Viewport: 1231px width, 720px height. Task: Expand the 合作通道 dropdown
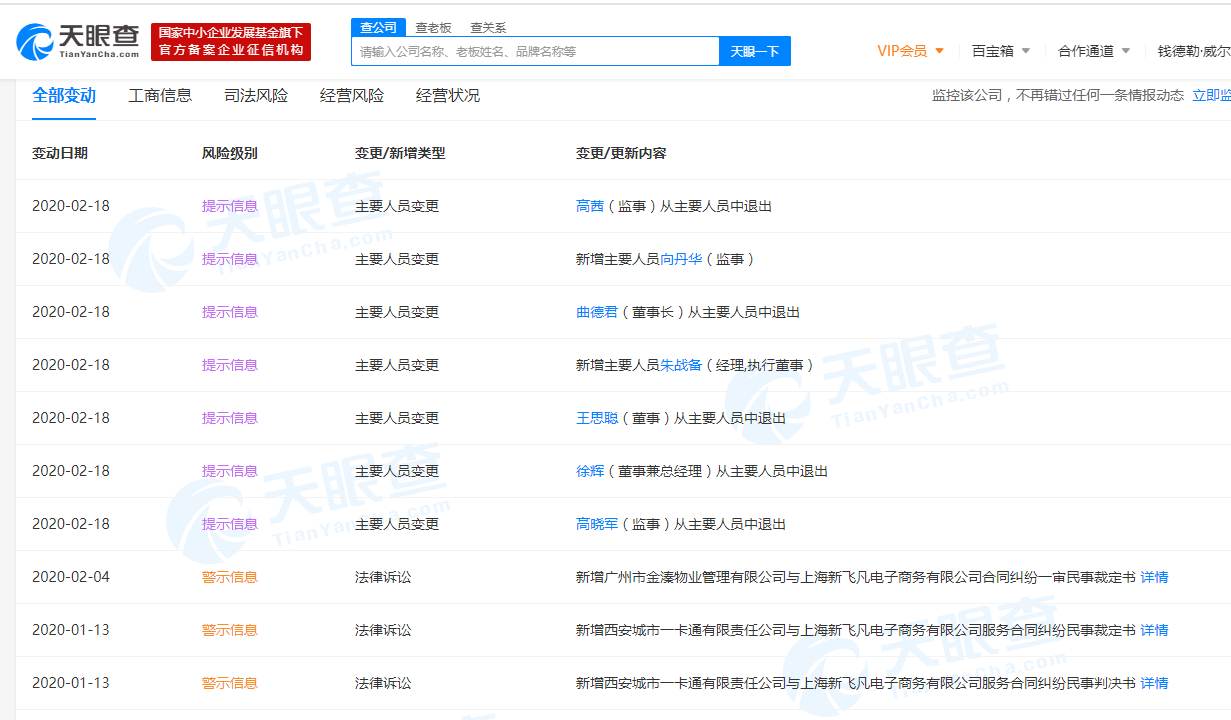1094,51
